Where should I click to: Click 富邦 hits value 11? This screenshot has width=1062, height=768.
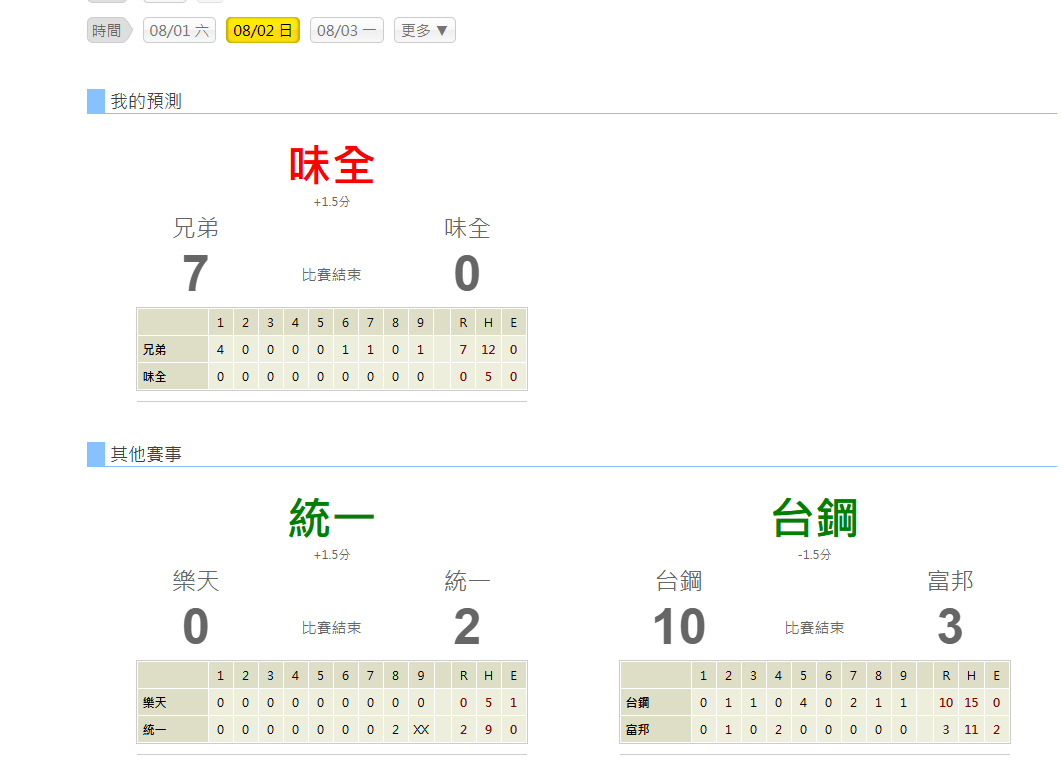point(971,729)
